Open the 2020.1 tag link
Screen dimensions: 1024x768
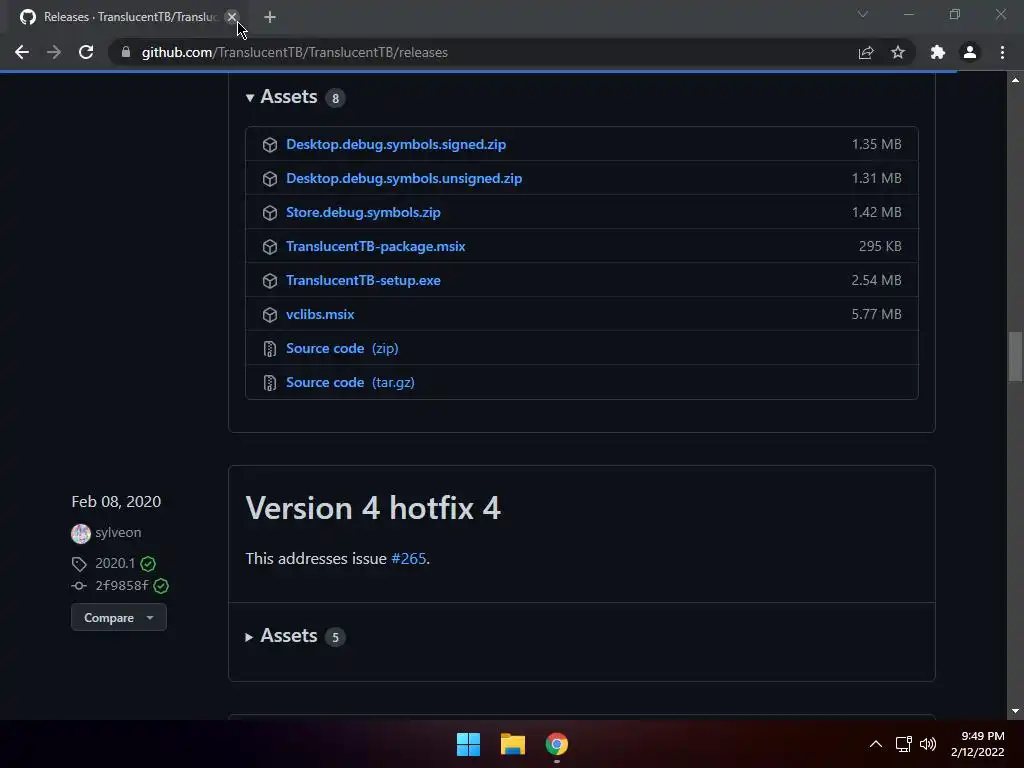coord(115,564)
